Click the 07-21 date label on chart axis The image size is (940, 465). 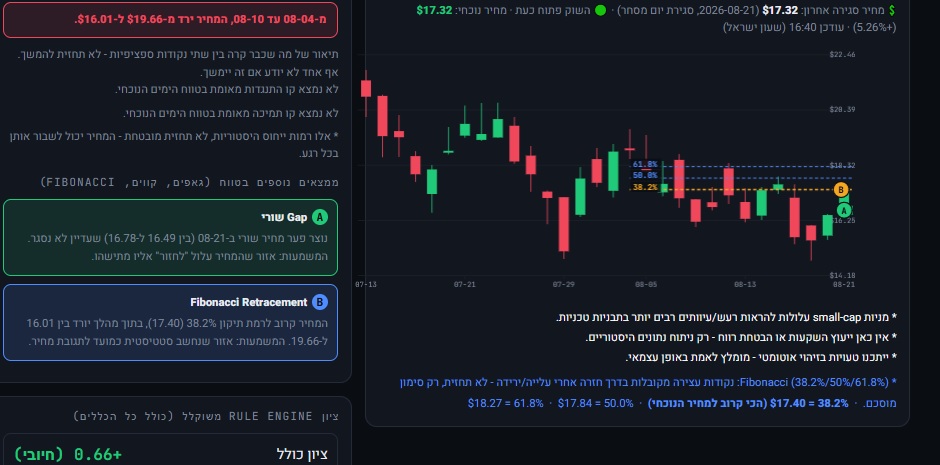click(465, 285)
